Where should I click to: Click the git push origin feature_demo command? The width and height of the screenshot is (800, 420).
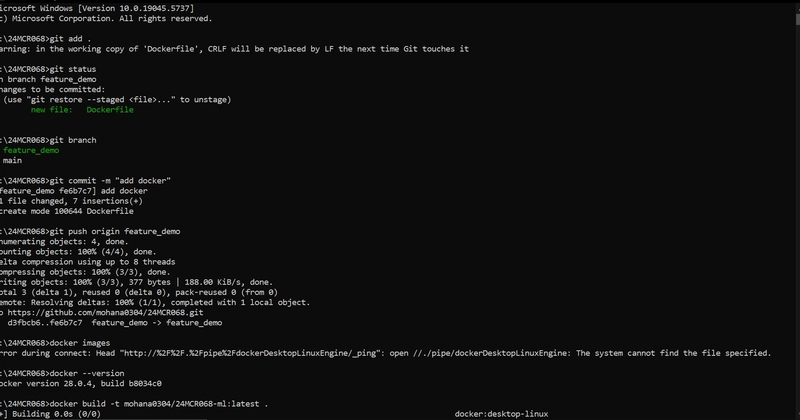point(114,231)
